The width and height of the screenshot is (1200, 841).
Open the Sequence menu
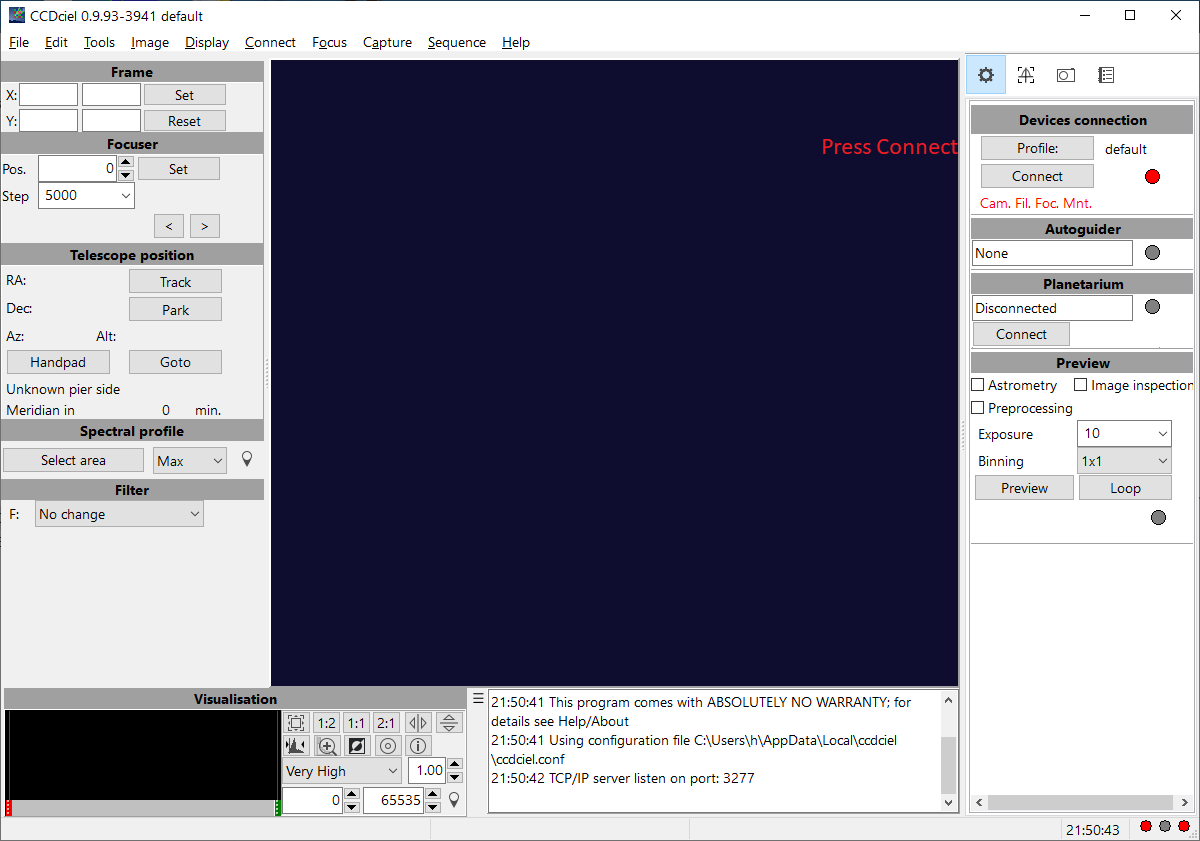(x=456, y=42)
